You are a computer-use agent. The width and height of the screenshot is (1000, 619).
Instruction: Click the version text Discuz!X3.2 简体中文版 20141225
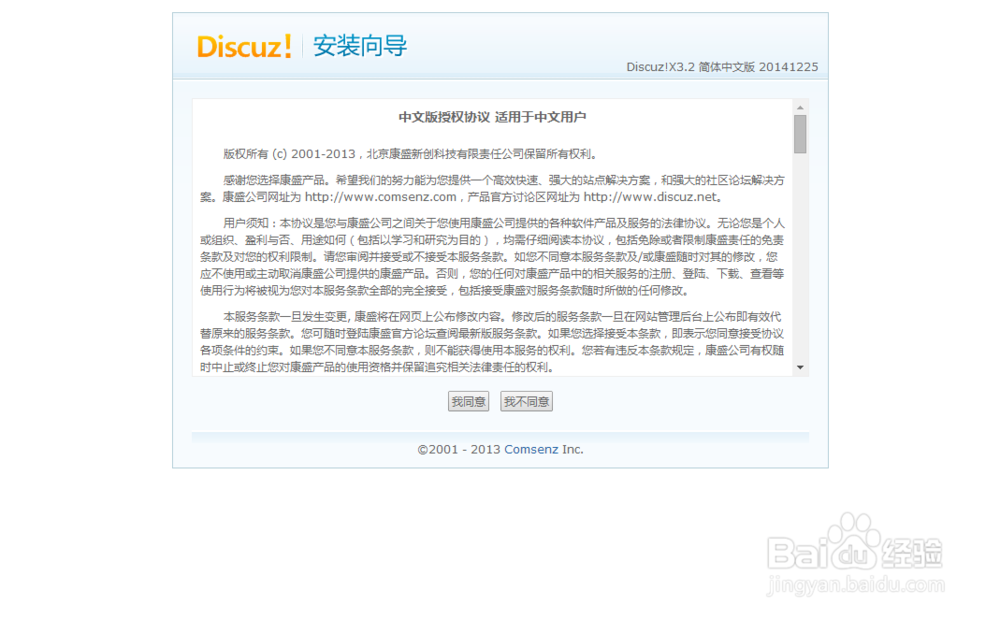(x=722, y=67)
